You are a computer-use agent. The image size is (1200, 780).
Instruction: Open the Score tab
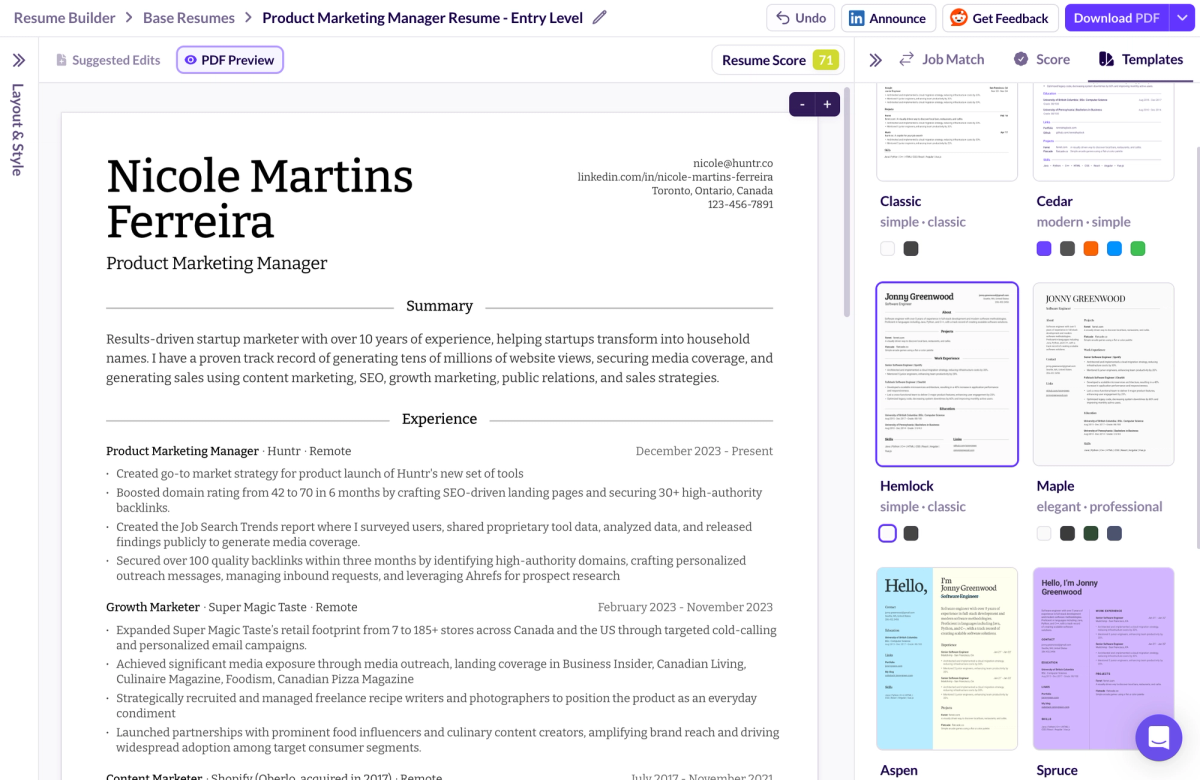pyautogui.click(x=1041, y=59)
